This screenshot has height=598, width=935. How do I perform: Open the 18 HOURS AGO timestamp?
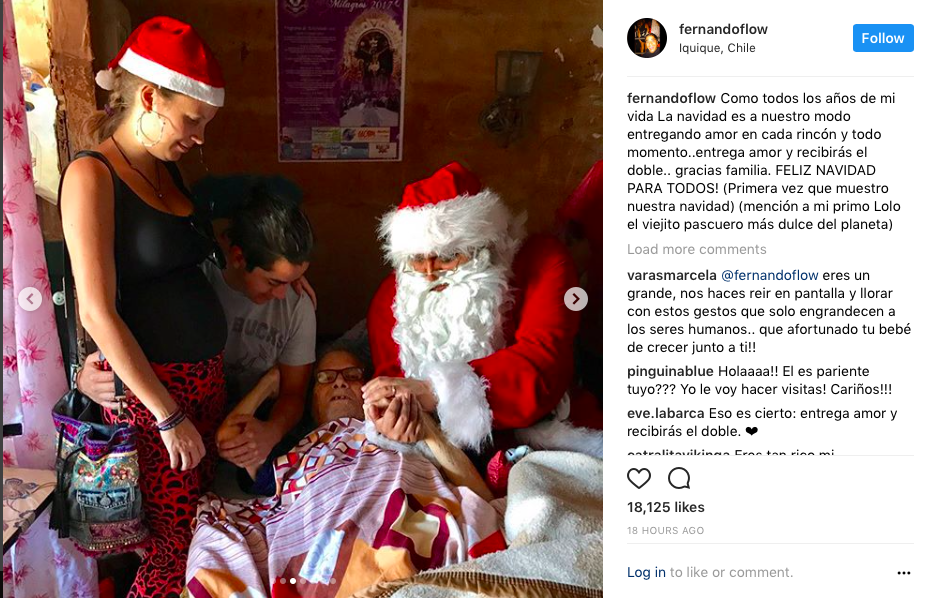click(665, 531)
